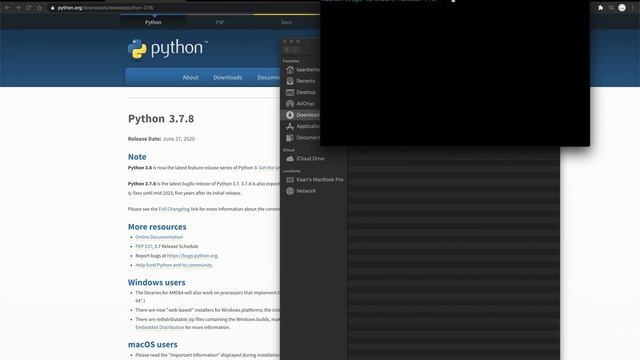
Task: Open the home folder in Finder sidebar
Action: [302, 70]
